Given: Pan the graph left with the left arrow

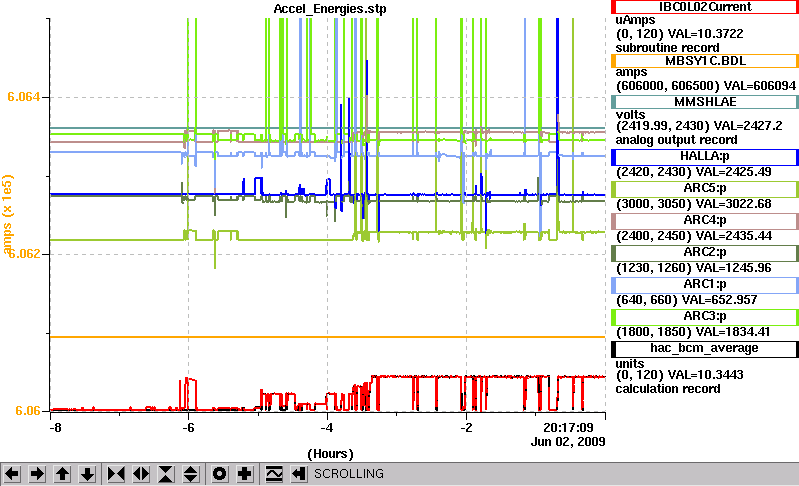Looking at the screenshot, I should tap(12, 474).
